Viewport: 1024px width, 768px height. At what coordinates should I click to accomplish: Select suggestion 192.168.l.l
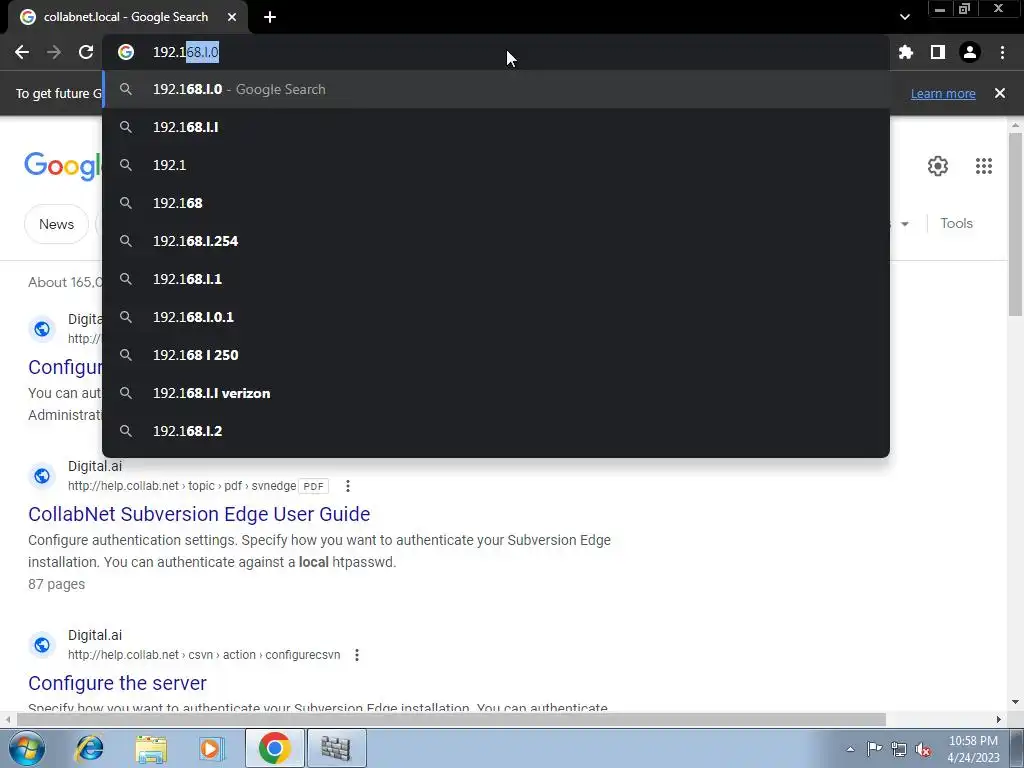[496, 127]
